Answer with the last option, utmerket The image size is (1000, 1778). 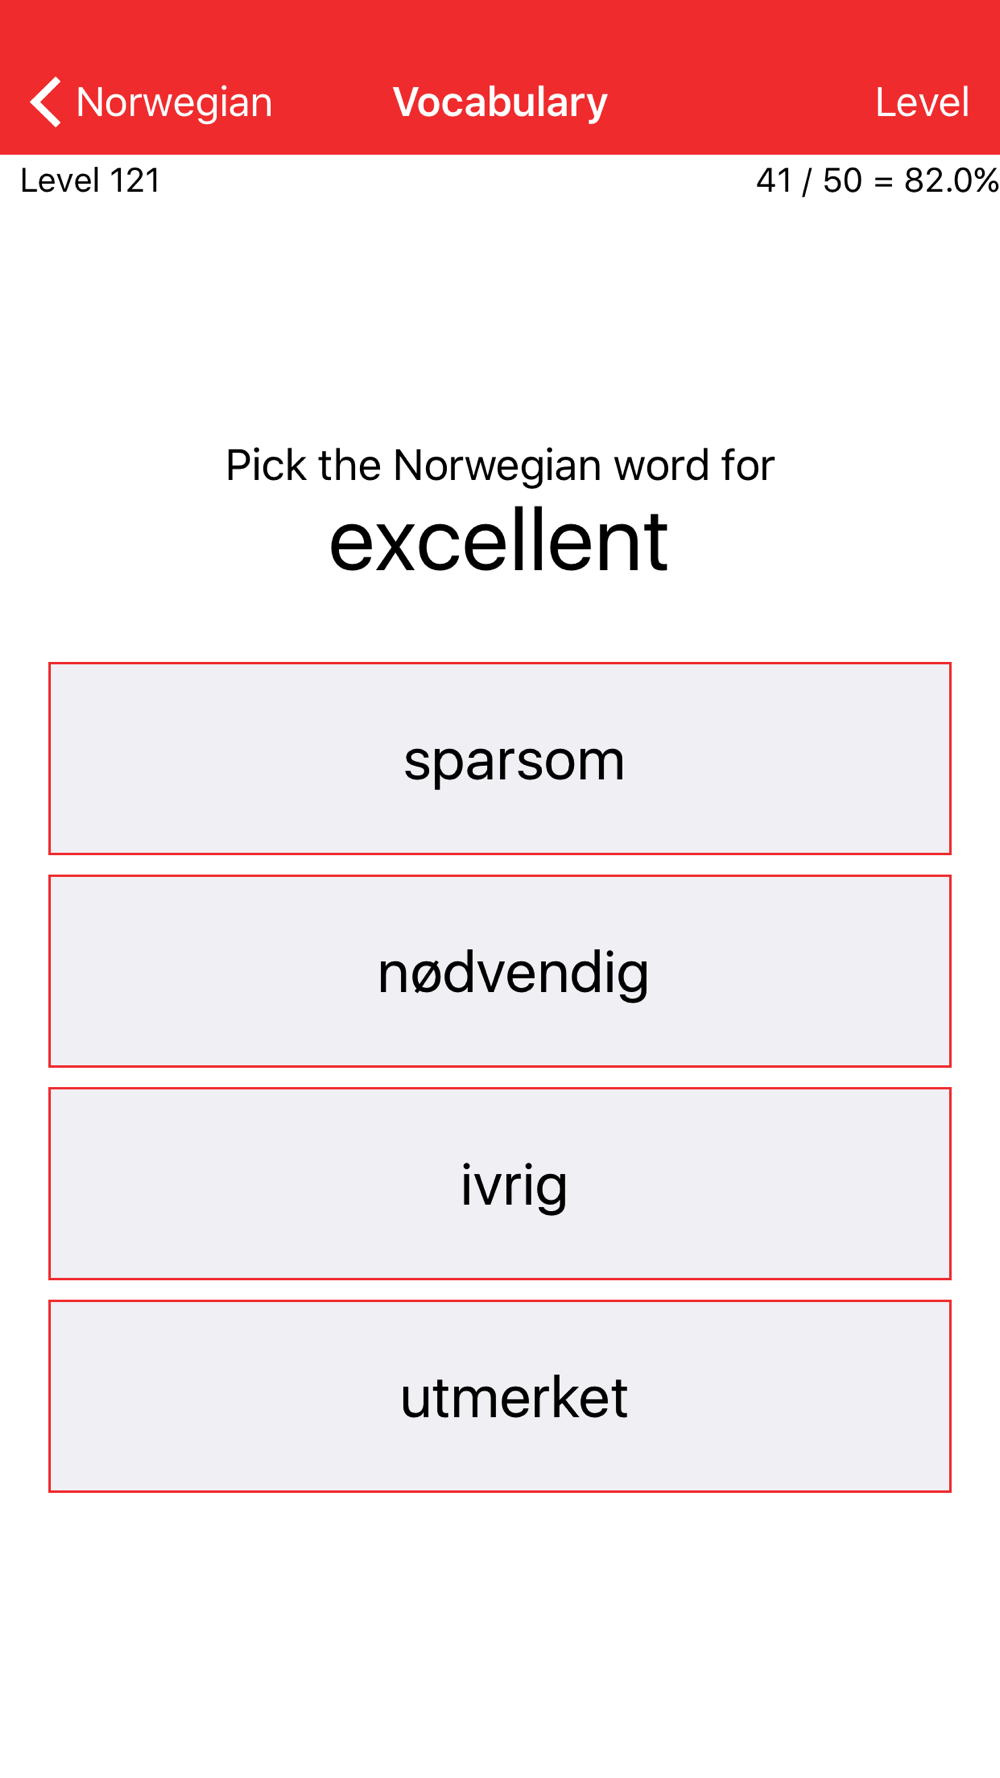pyautogui.click(x=500, y=1396)
